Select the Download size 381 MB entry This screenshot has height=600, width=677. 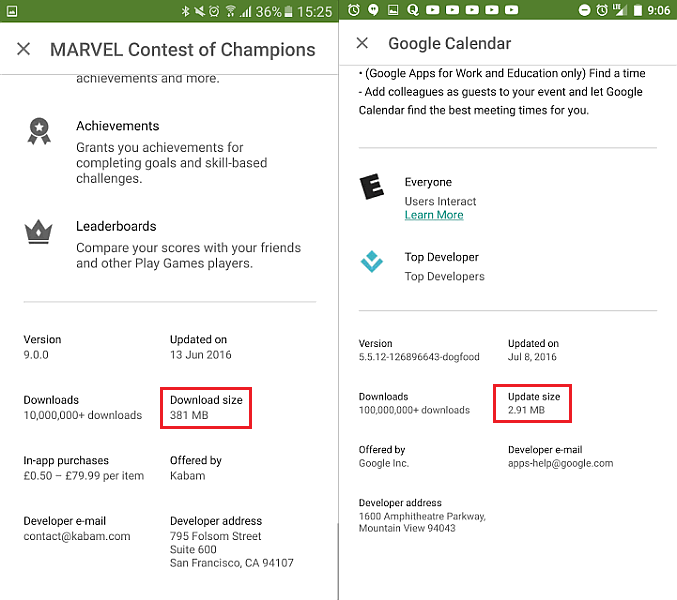[206, 407]
